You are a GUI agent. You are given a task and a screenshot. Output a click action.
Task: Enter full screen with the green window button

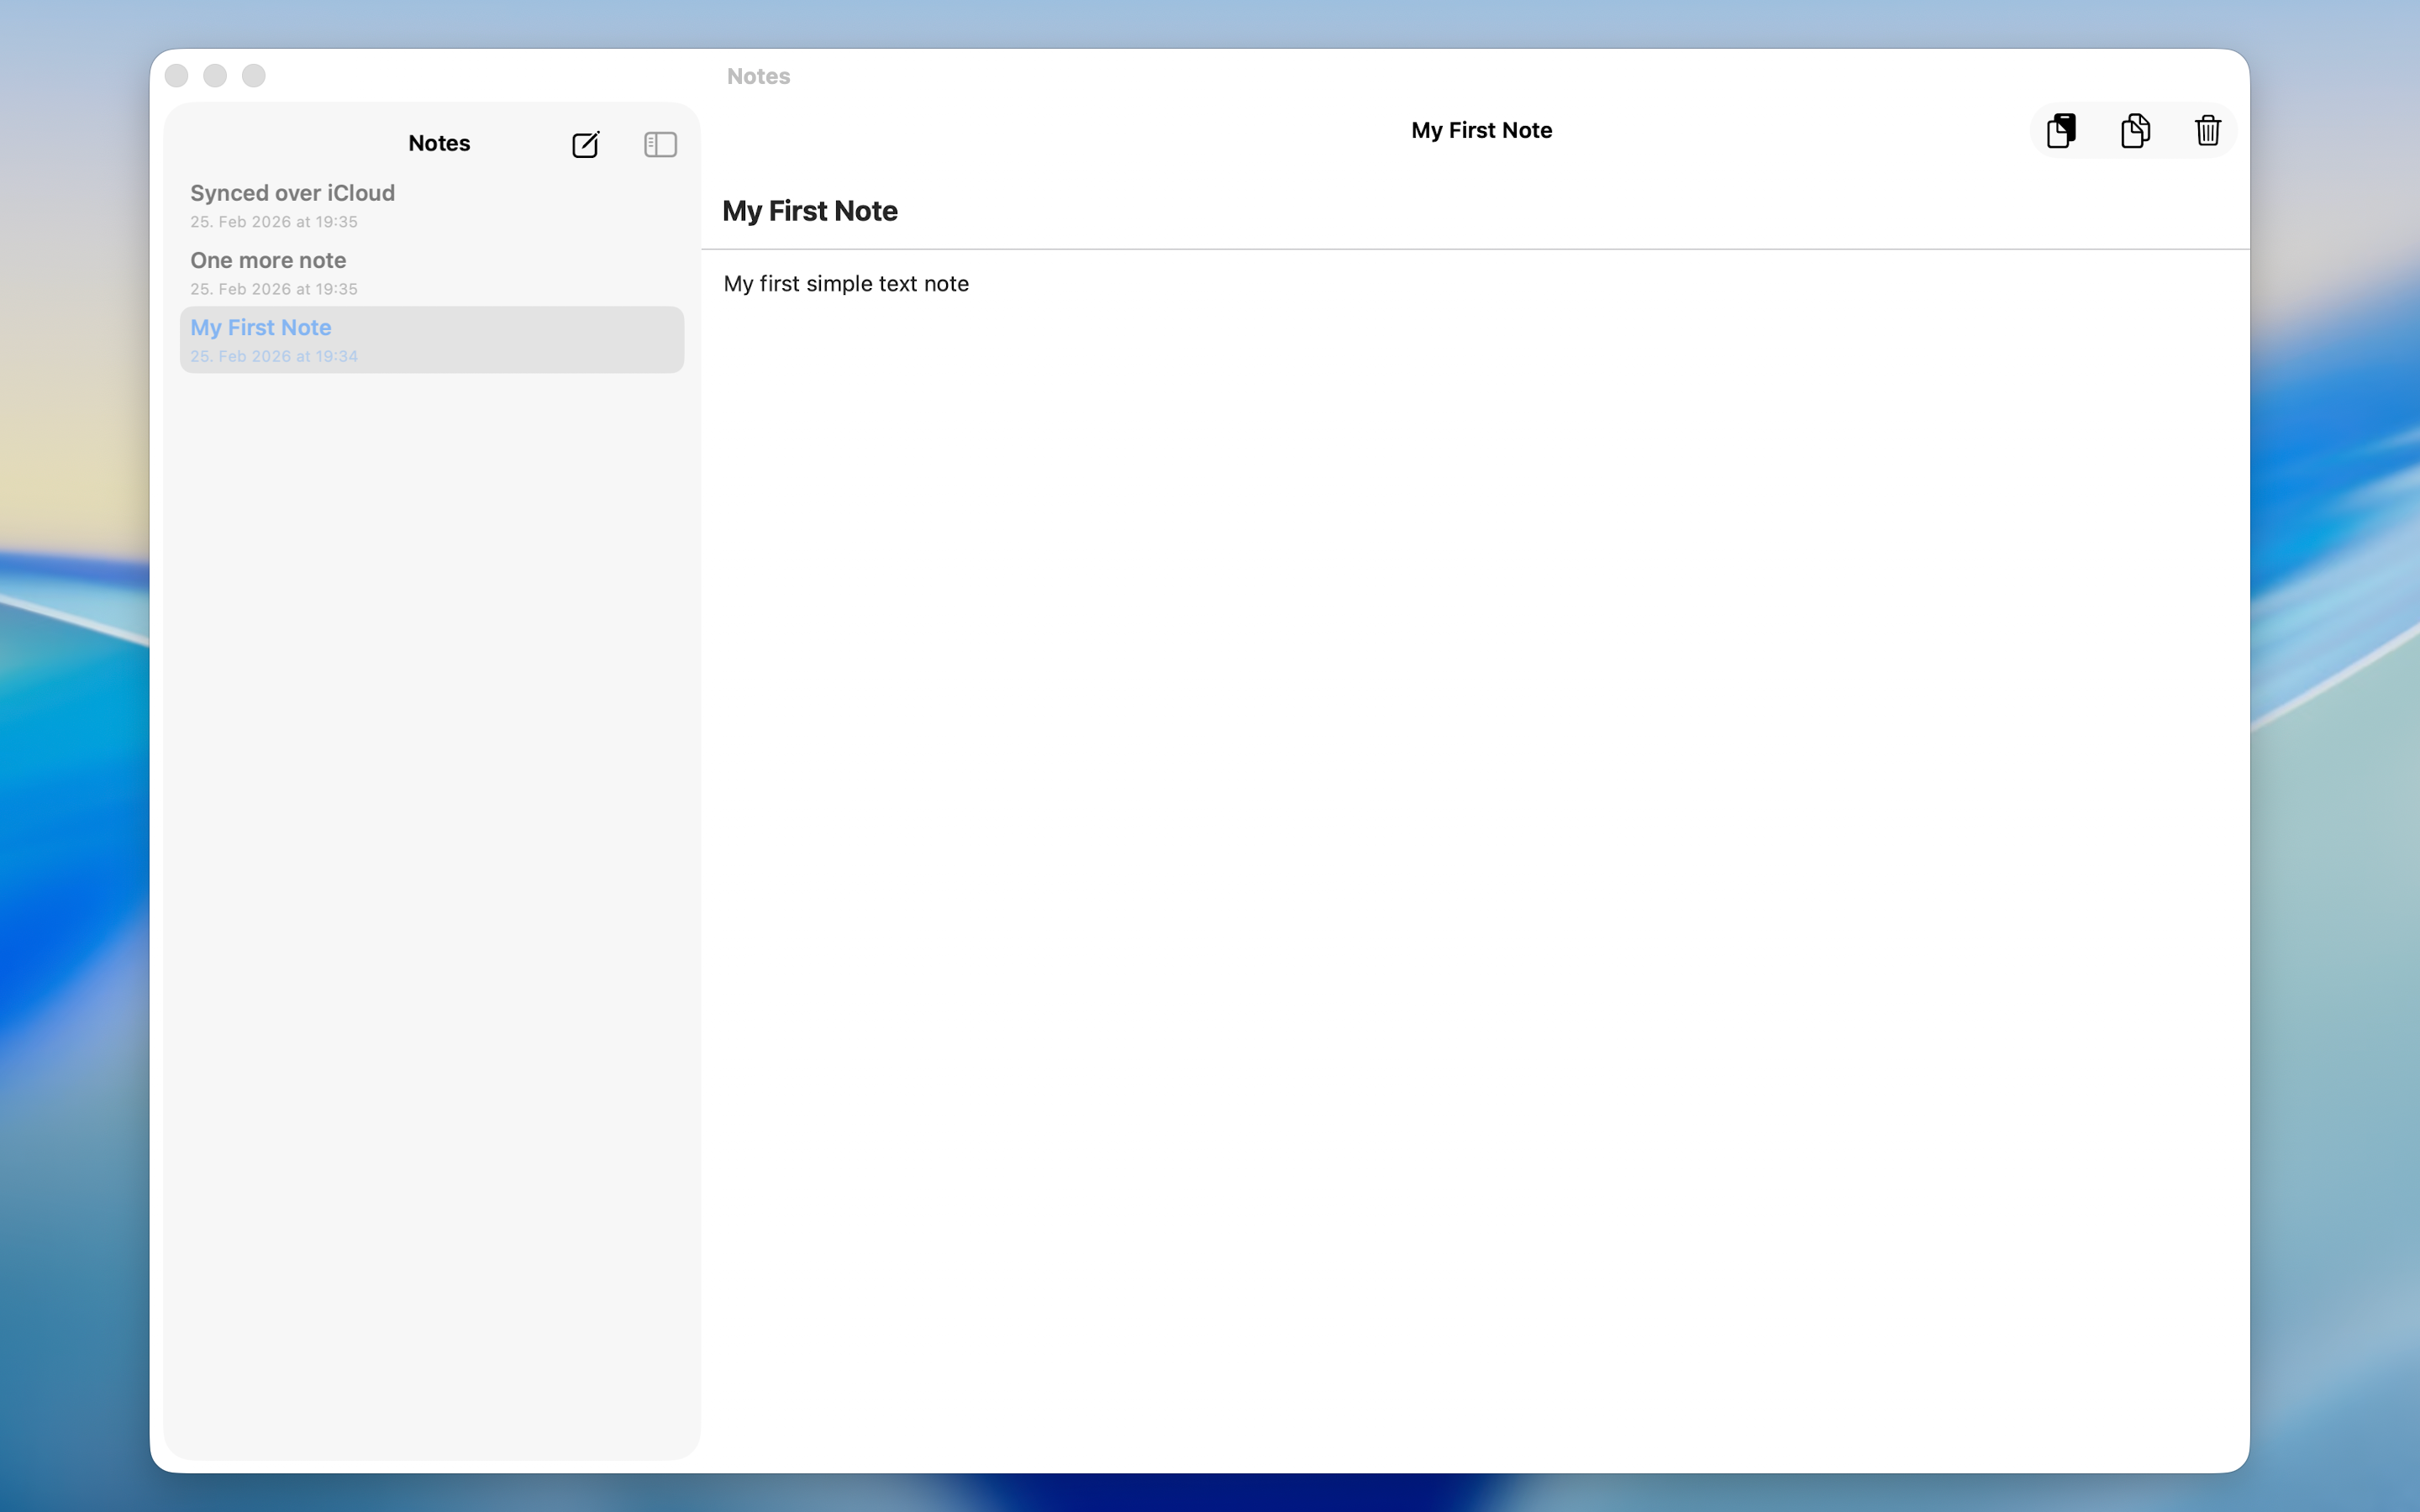[253, 74]
